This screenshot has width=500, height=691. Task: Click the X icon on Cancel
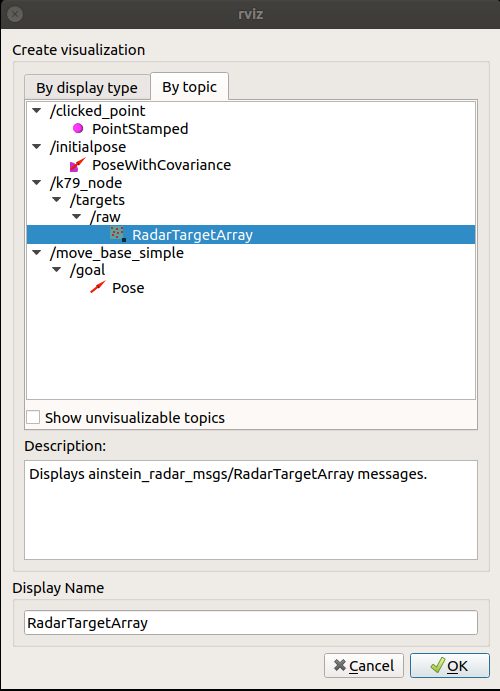[x=339, y=665]
